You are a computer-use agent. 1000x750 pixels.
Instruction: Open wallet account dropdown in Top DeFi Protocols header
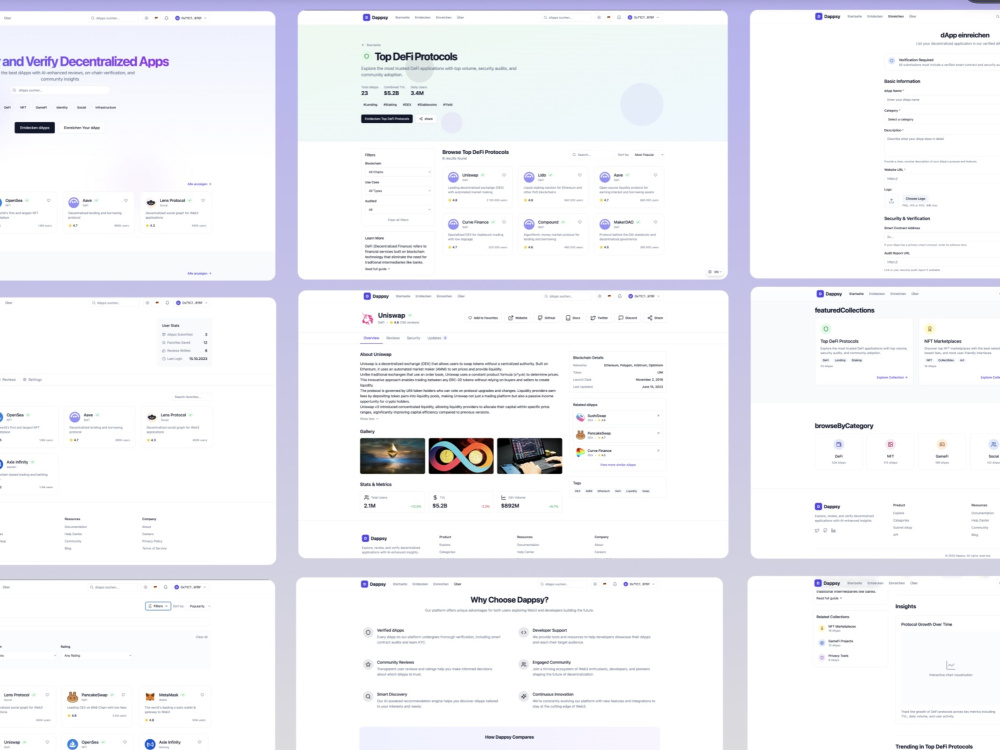pyautogui.click(x=643, y=17)
